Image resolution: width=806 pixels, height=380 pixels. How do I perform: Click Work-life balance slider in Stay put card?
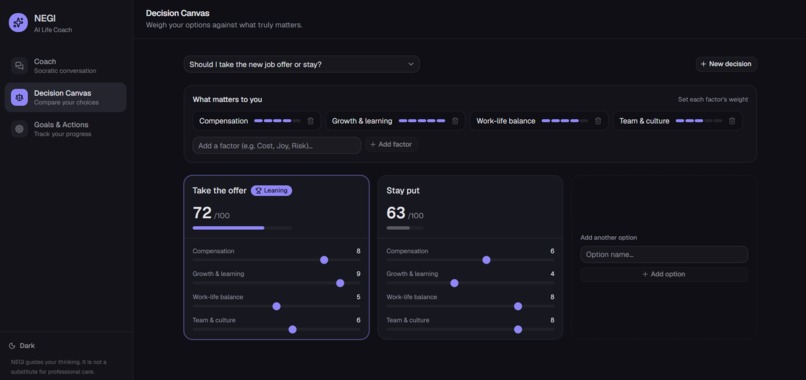(x=470, y=306)
